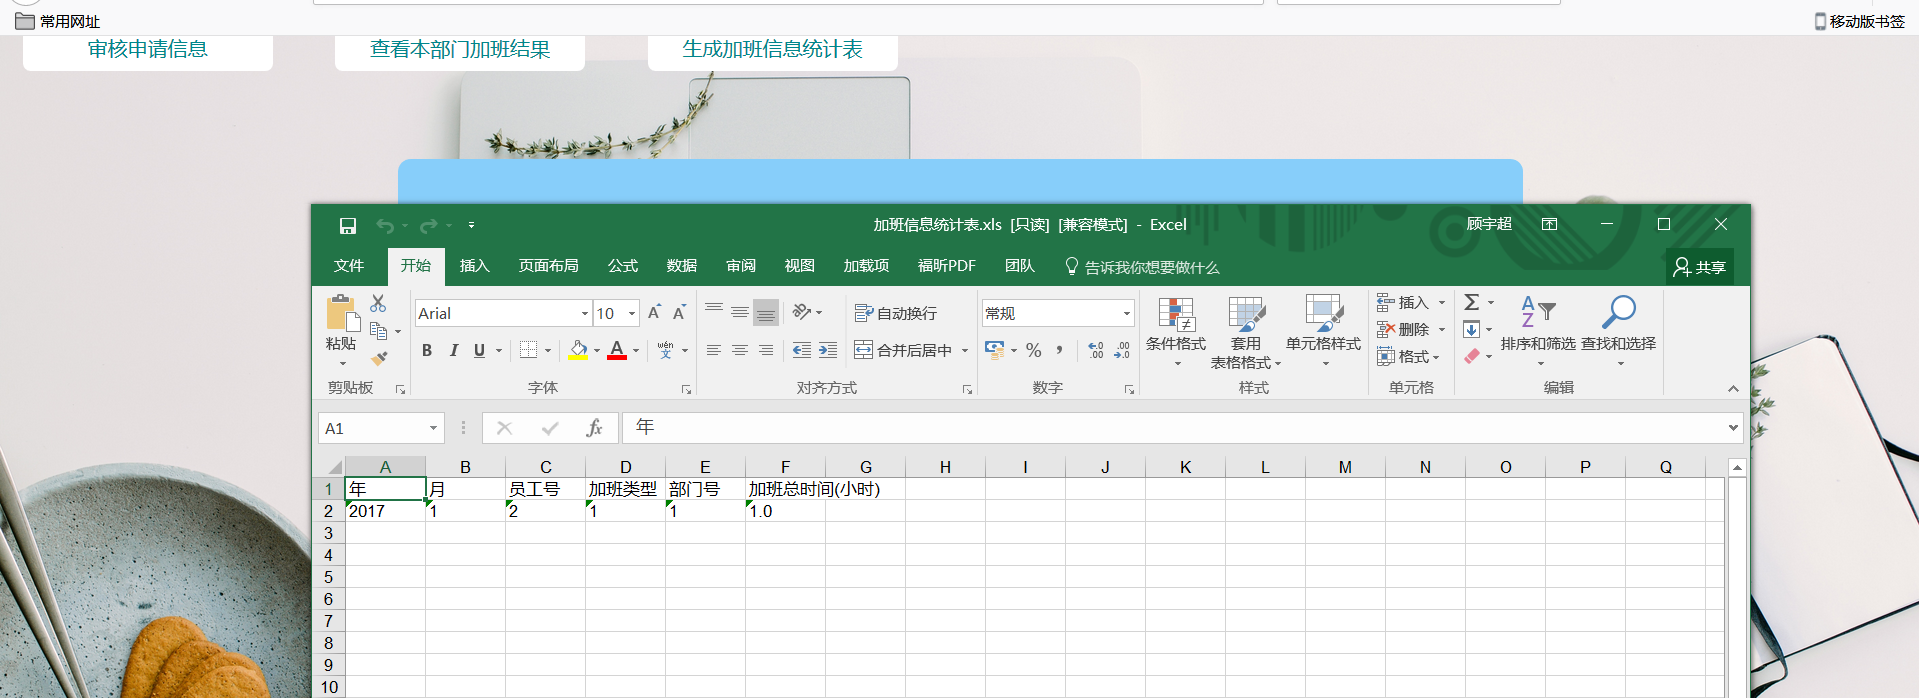This screenshot has width=1919, height=698.
Task: Toggle Bold formatting
Action: coord(427,350)
